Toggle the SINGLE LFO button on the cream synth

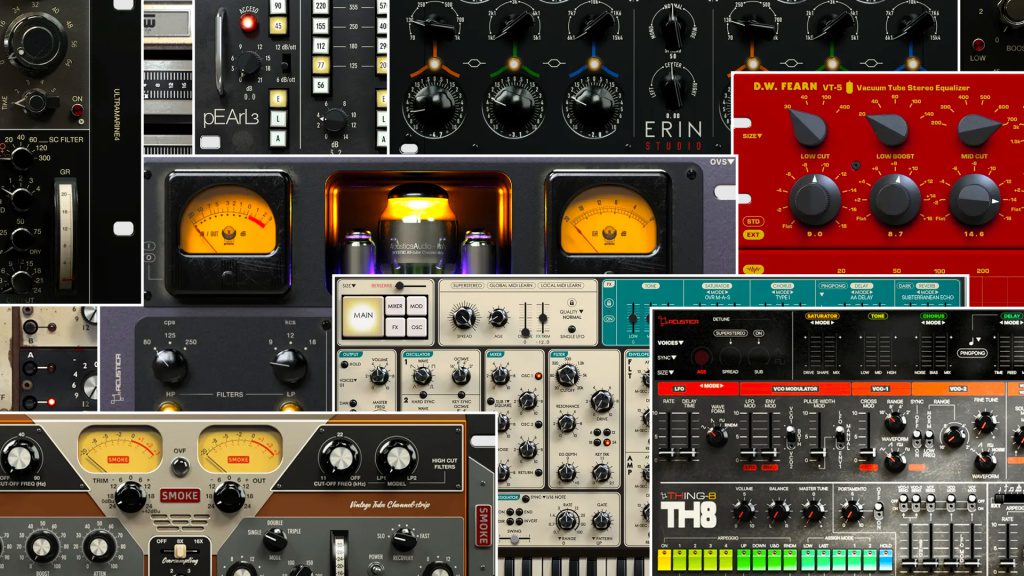[571, 329]
